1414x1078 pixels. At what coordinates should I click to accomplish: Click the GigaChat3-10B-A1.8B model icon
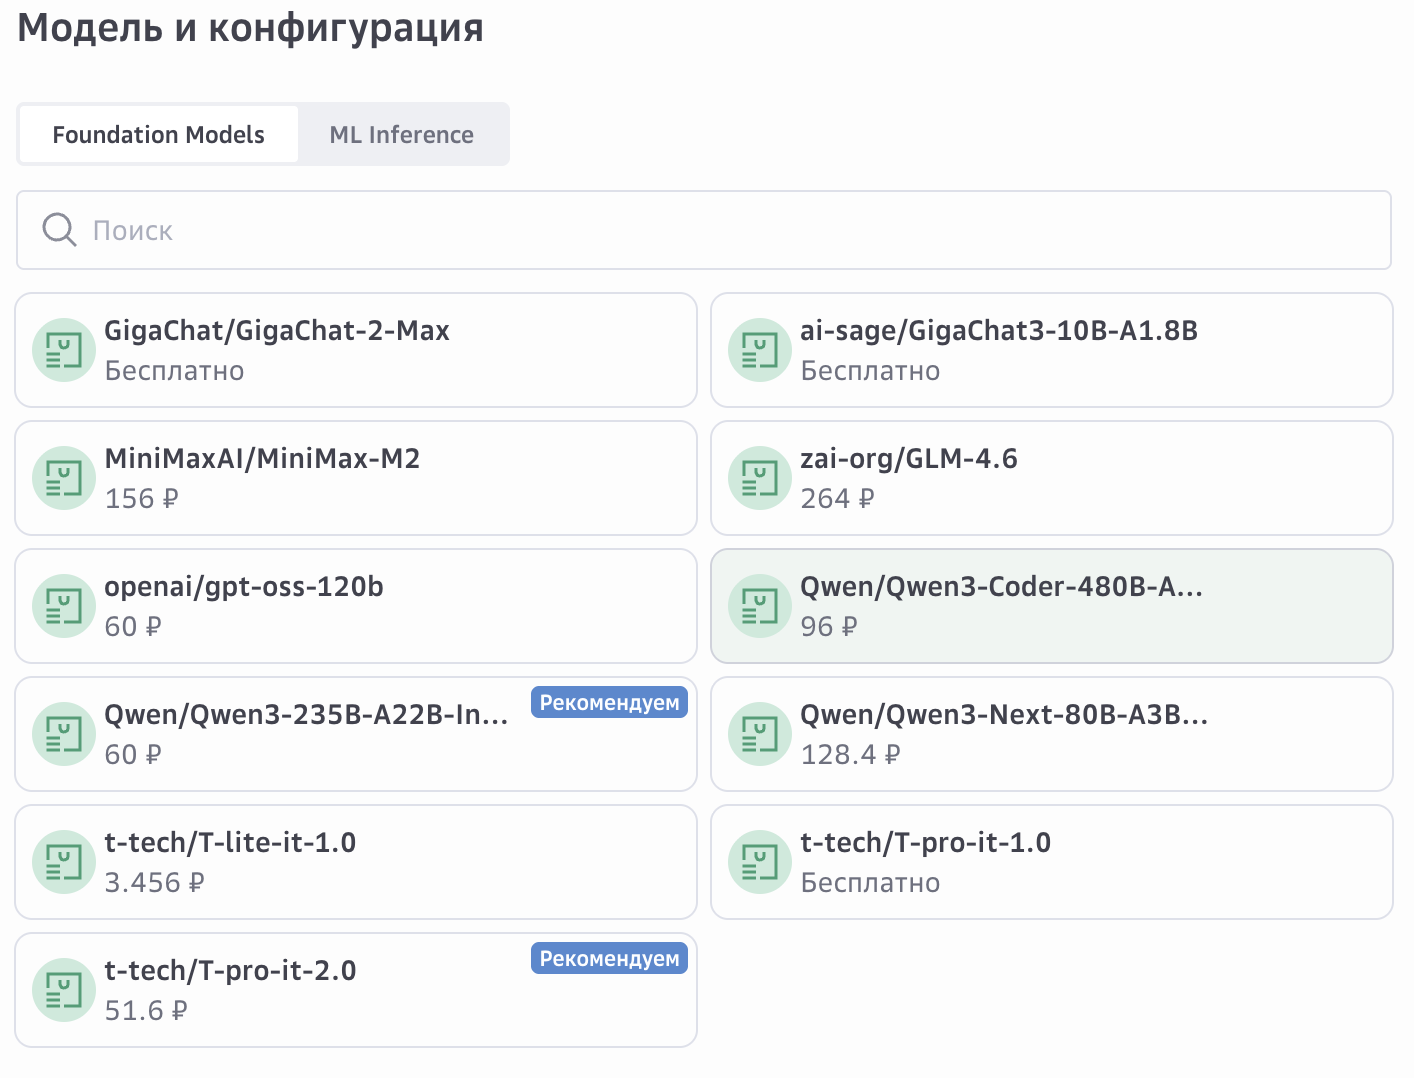[760, 350]
